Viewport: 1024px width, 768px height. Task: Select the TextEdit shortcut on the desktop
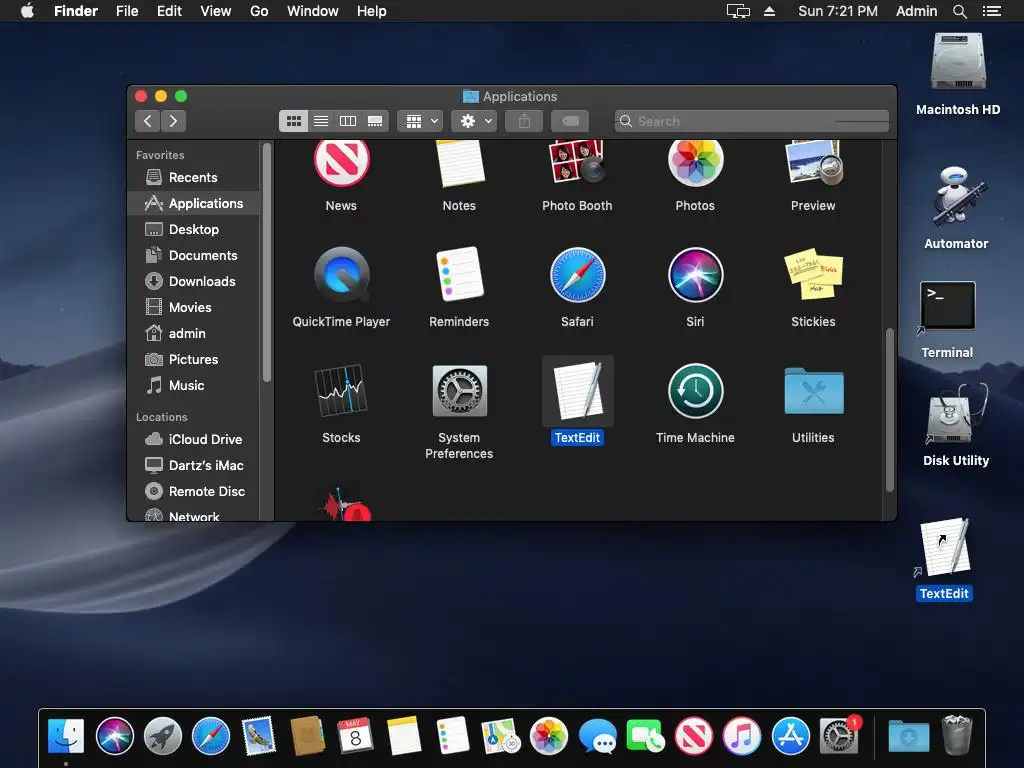pyautogui.click(x=944, y=547)
